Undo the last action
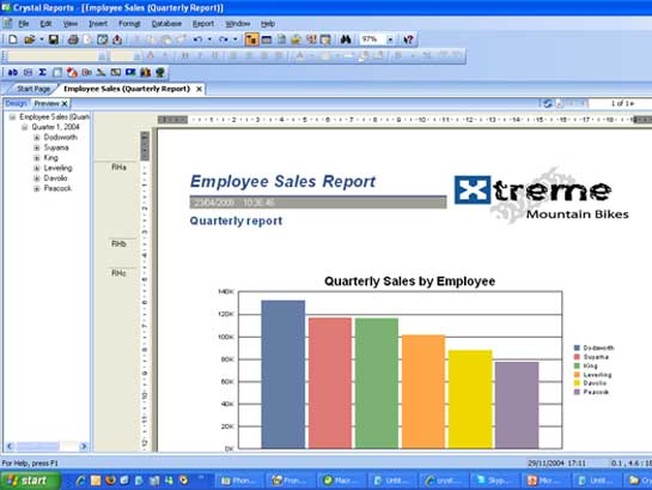The width and height of the screenshot is (652, 490). point(198,40)
